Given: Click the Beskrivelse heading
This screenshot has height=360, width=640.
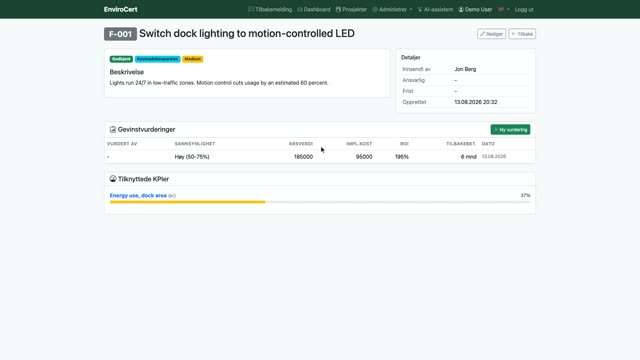Looking at the screenshot, I should pos(127,72).
